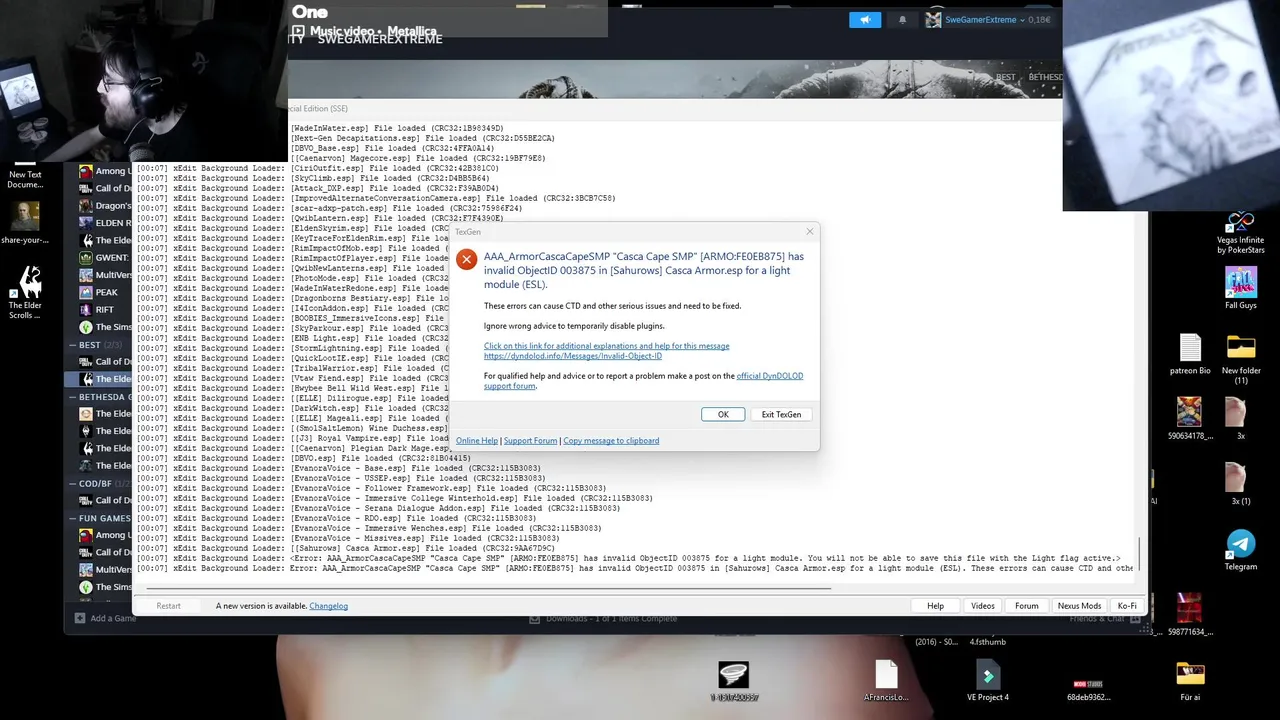1280x720 pixels.
Task: Click the SWEGAMEREXTREME header text in Steam
Action: (379, 39)
